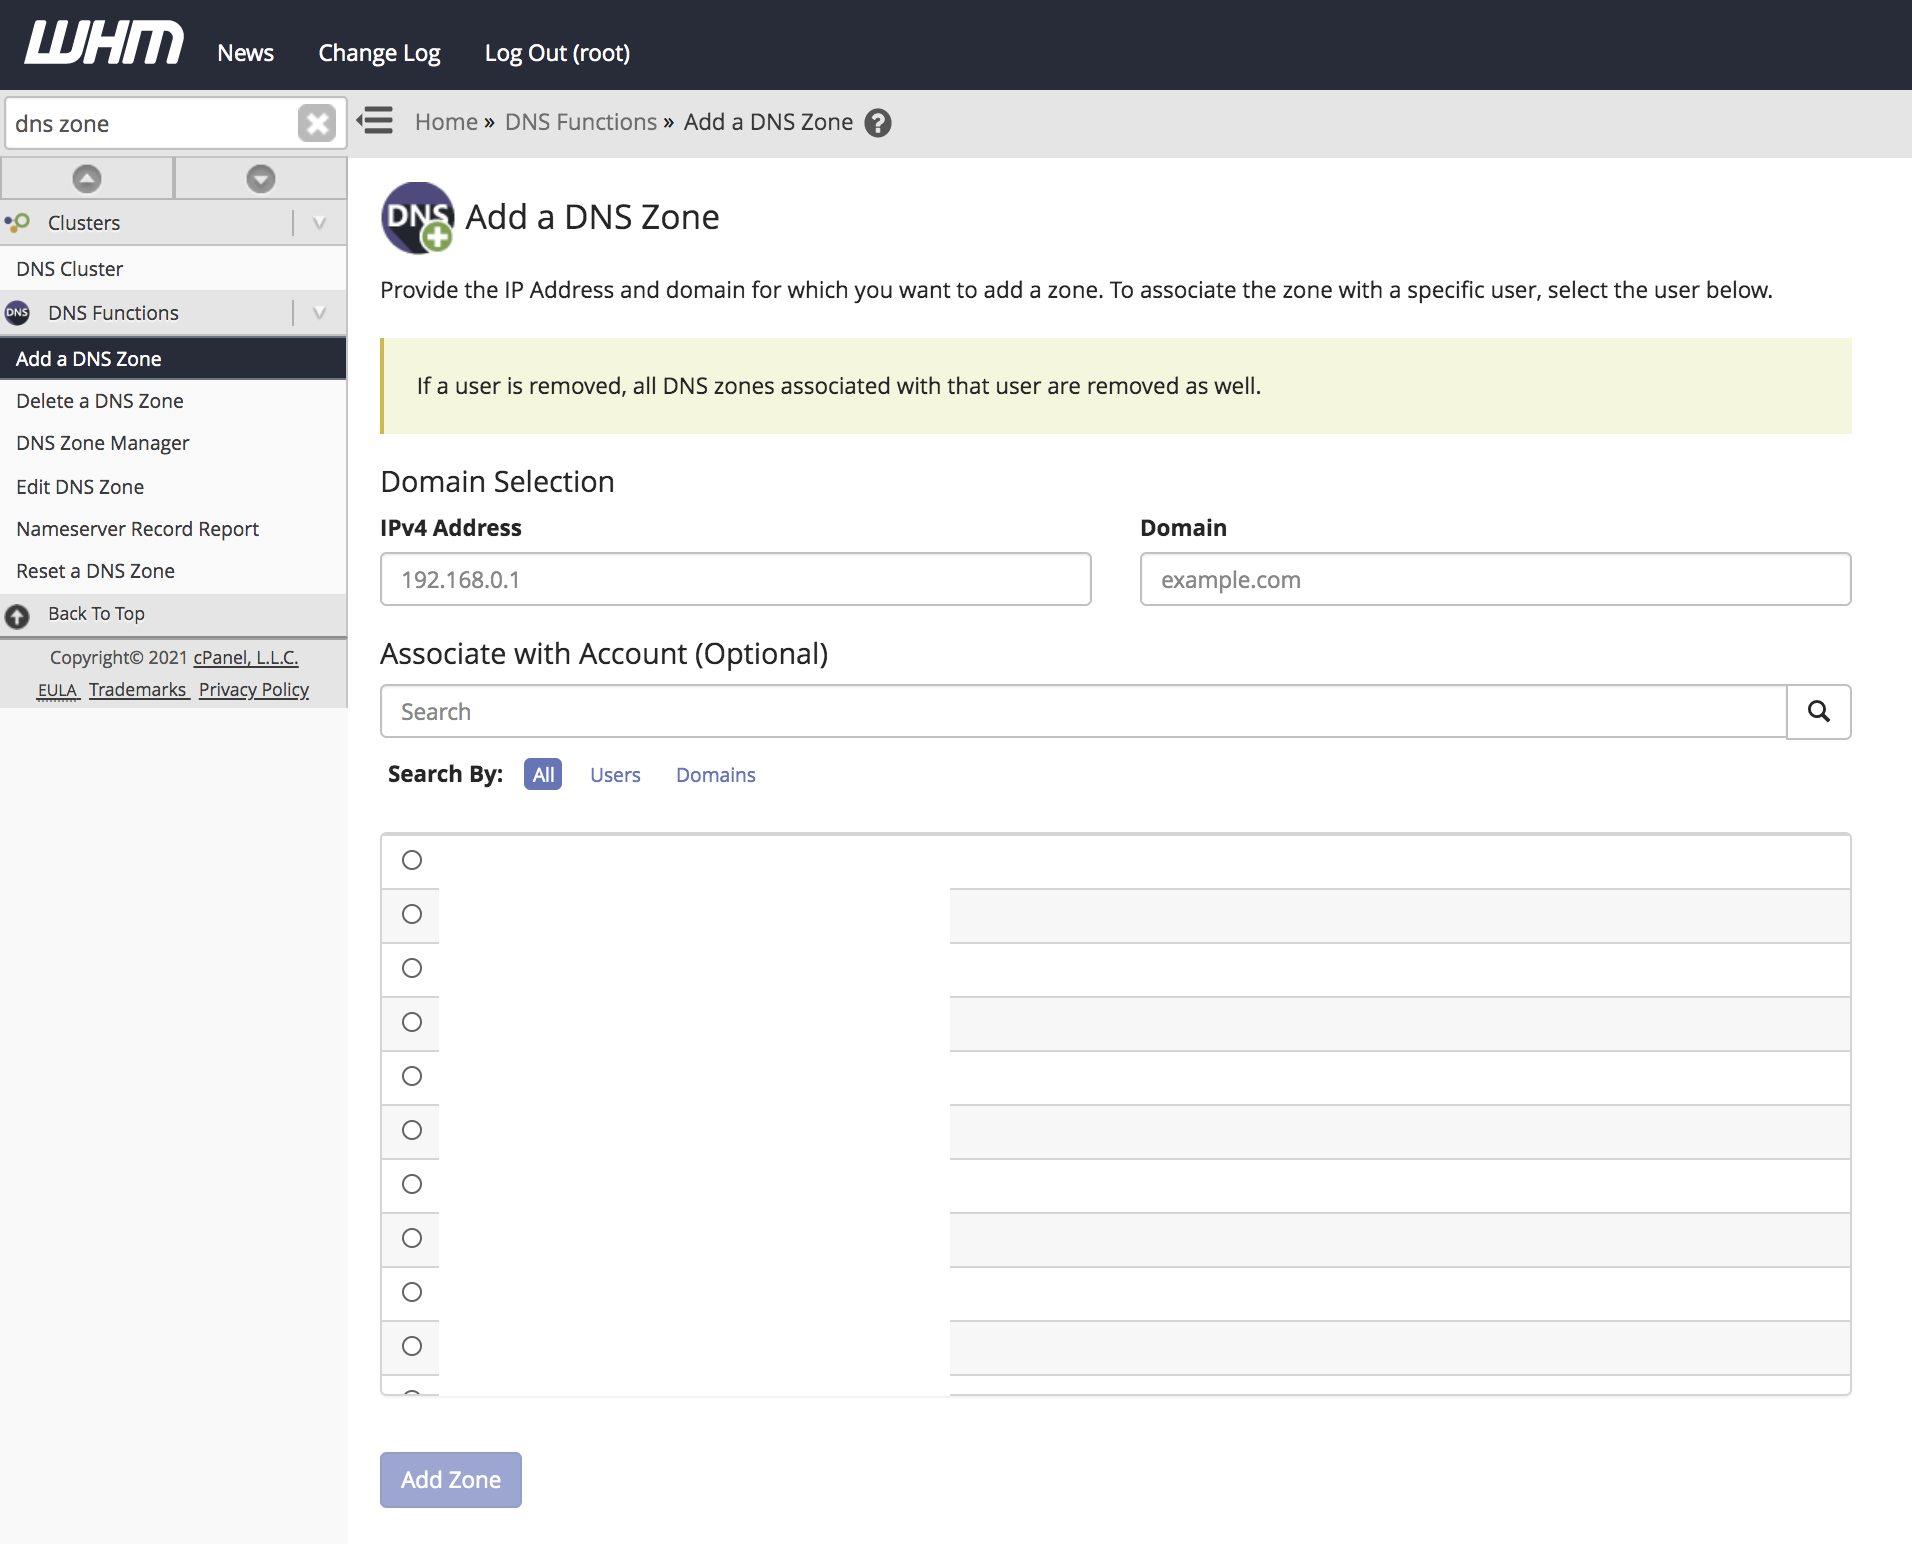Select the third account radio button

tap(412, 968)
